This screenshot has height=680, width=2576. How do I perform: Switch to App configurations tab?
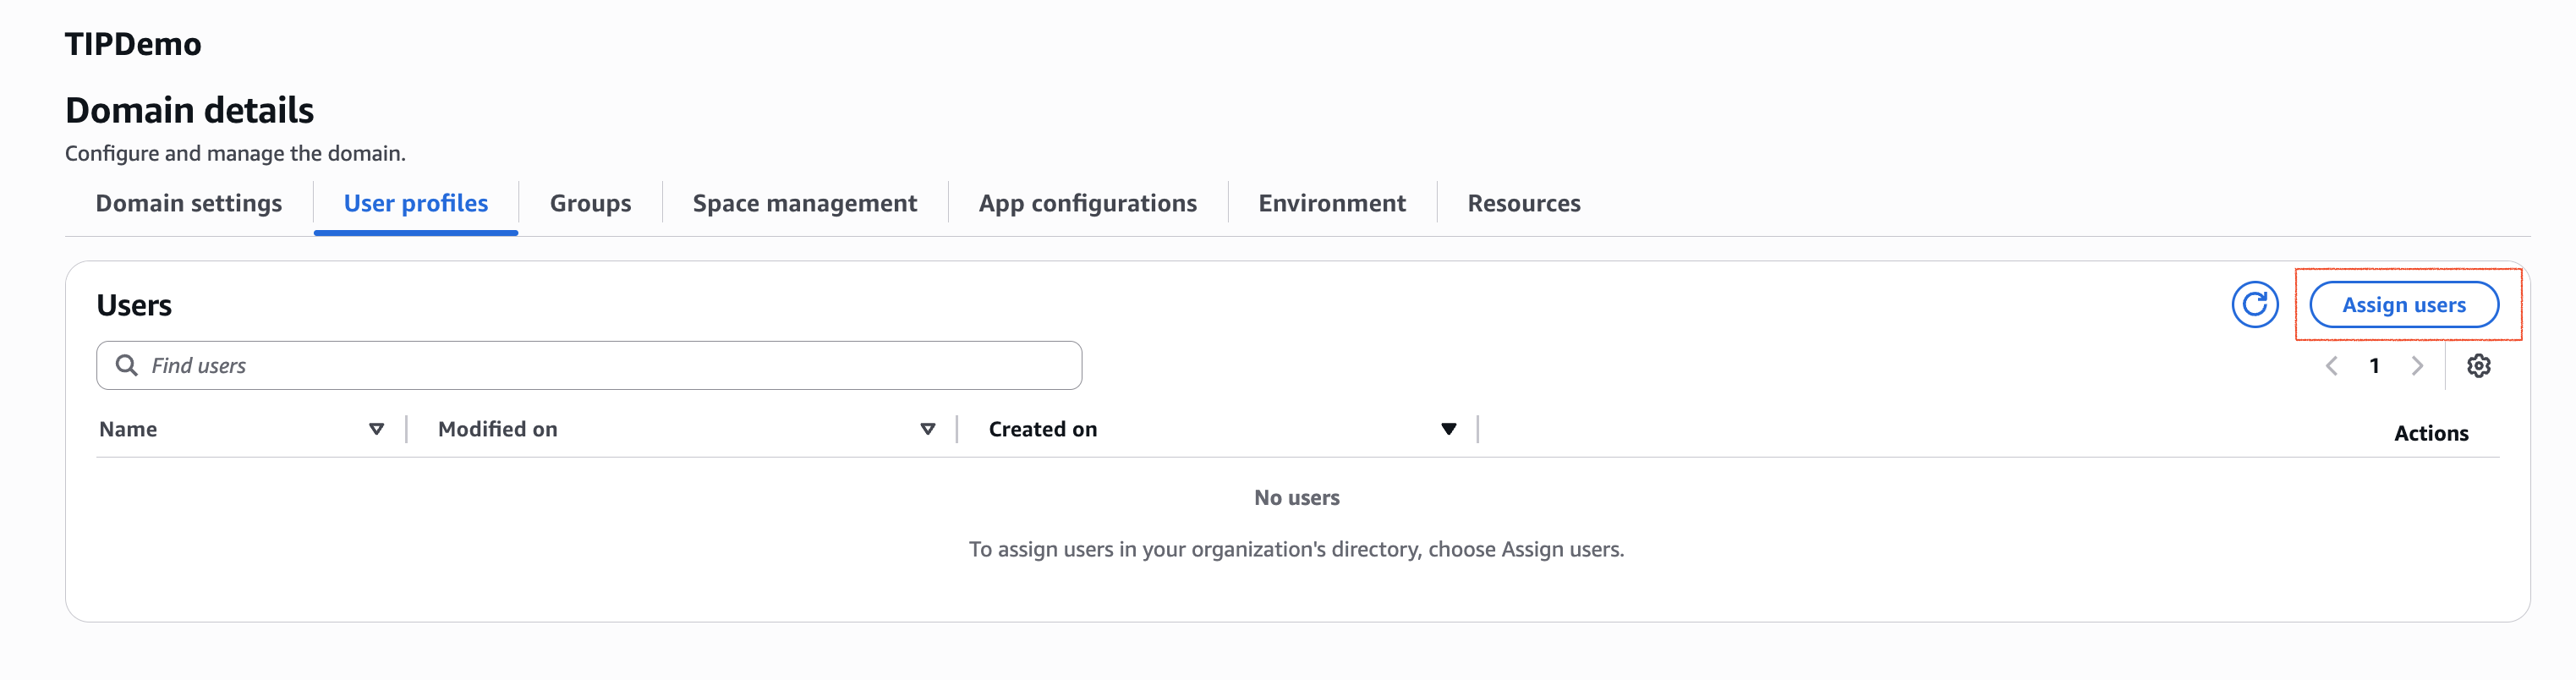tap(1087, 203)
